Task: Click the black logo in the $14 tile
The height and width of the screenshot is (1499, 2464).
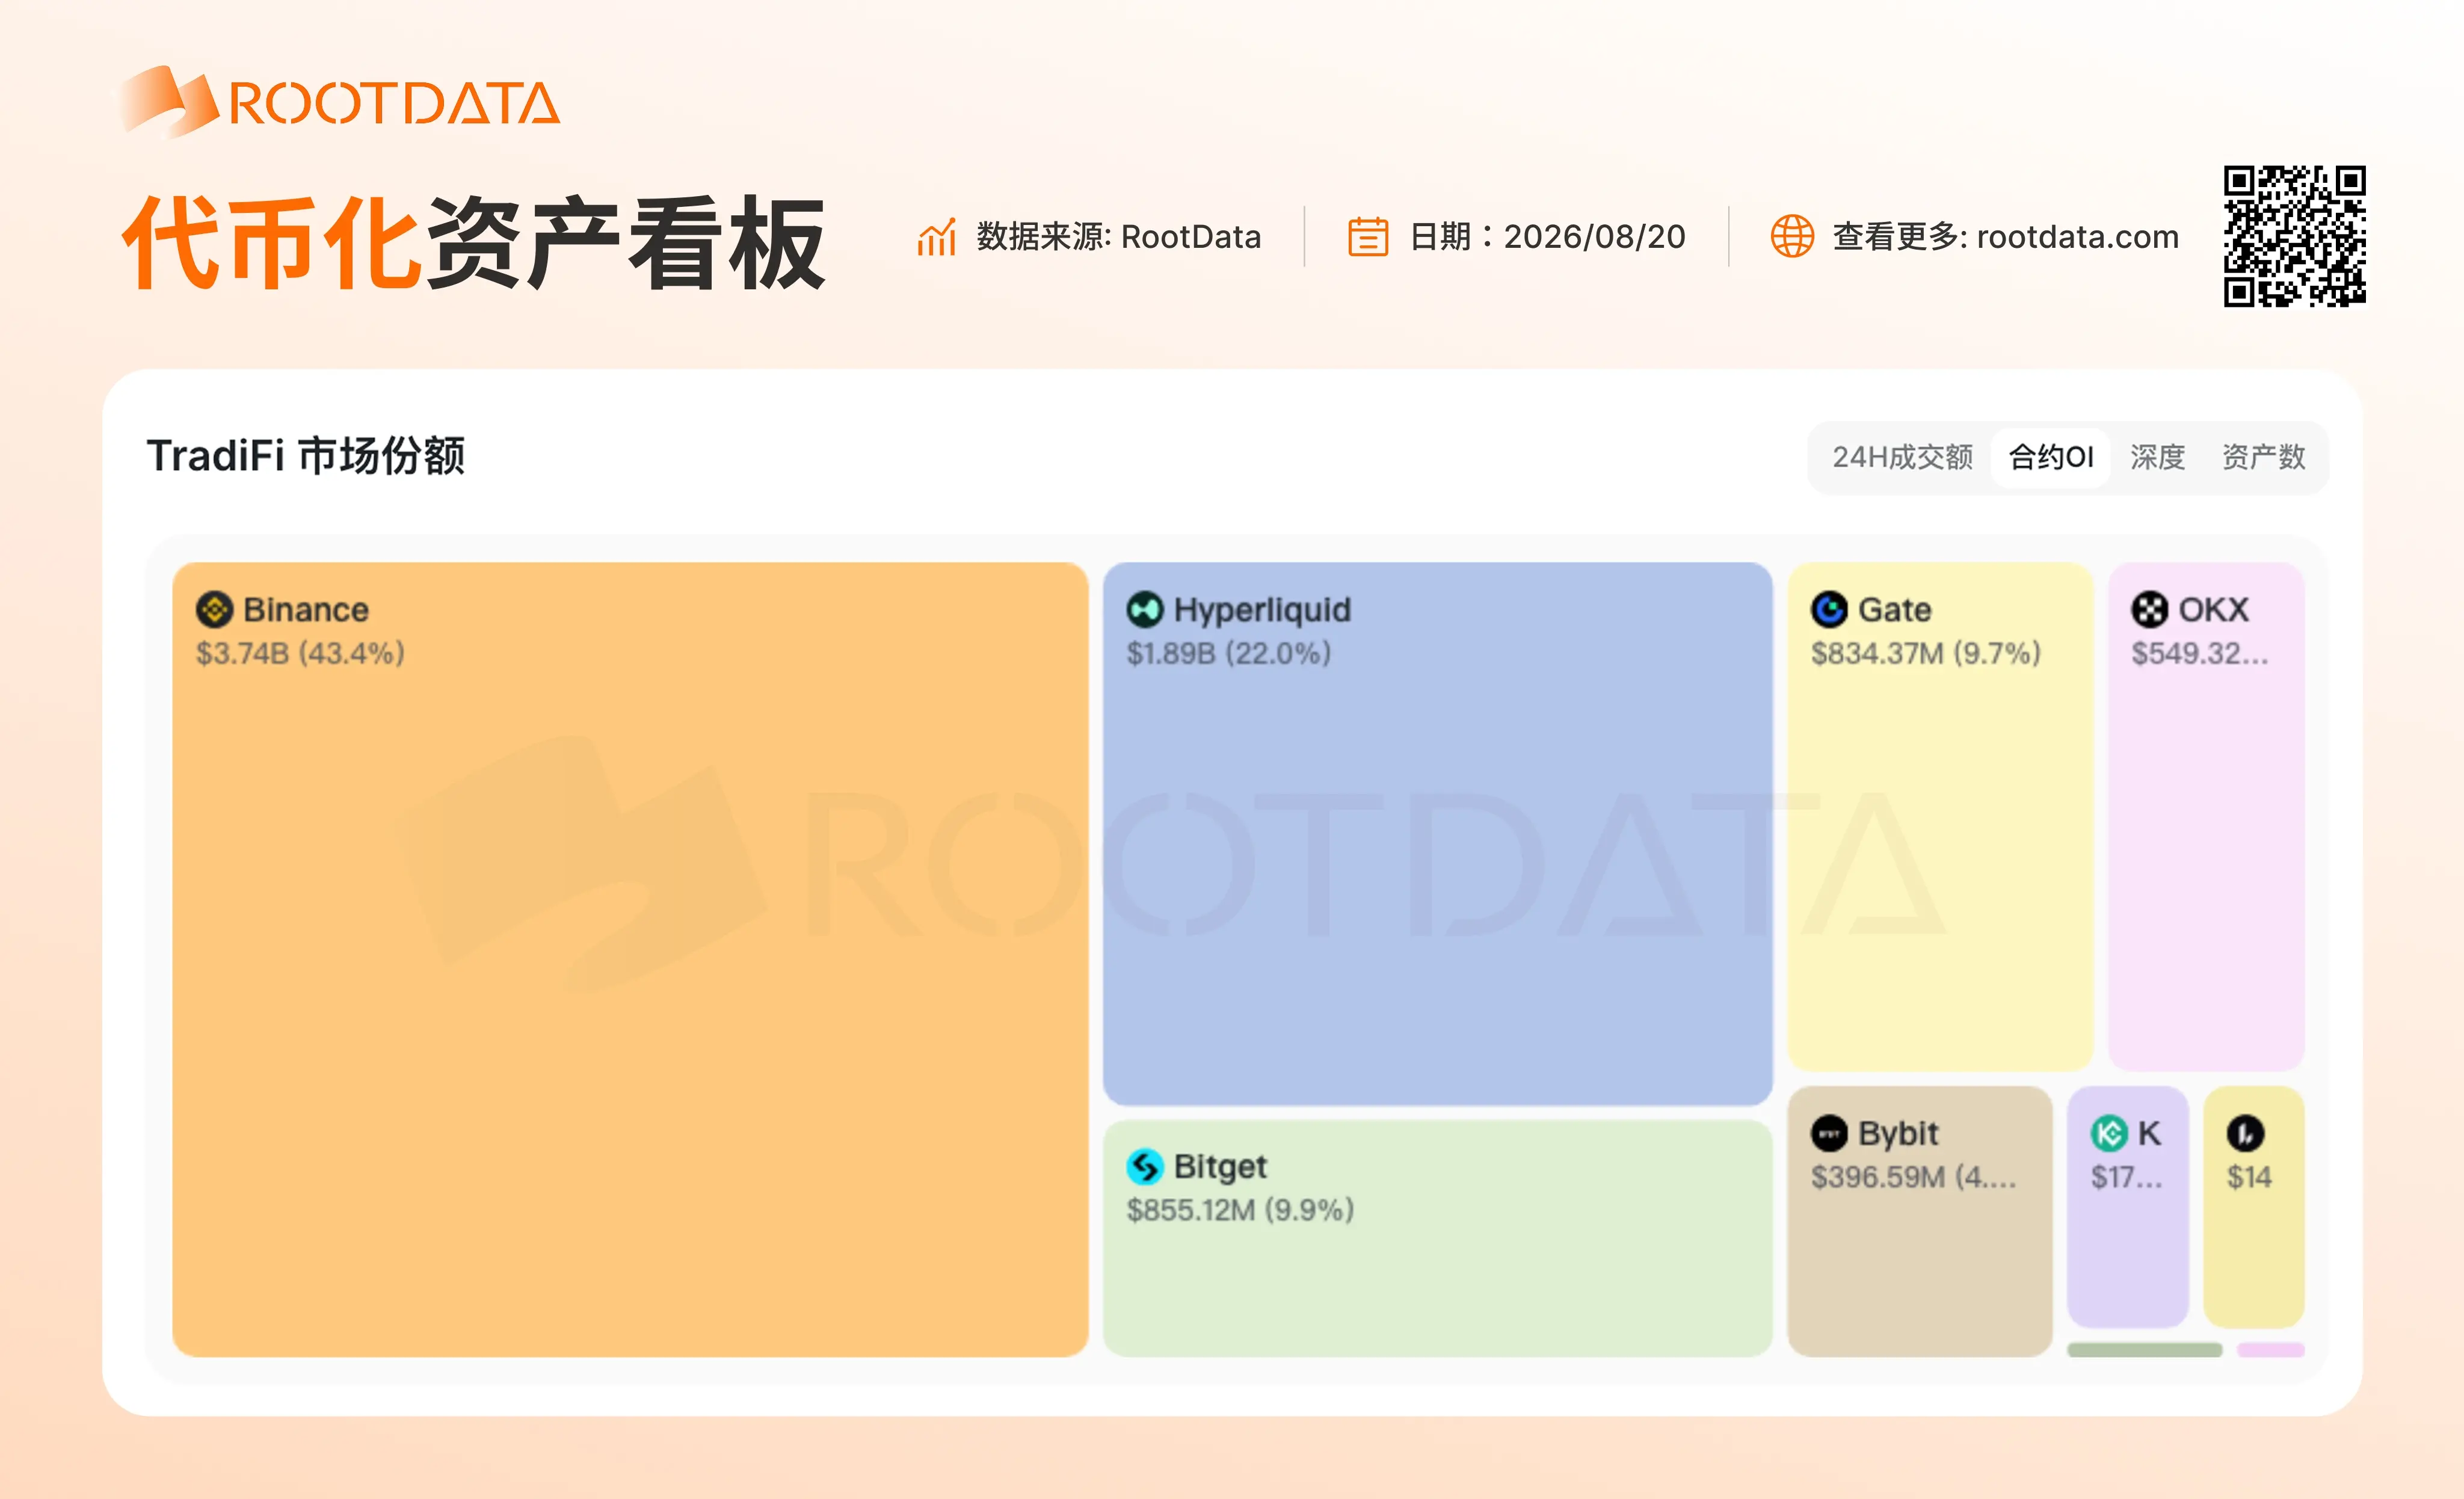Action: [x=2245, y=1133]
